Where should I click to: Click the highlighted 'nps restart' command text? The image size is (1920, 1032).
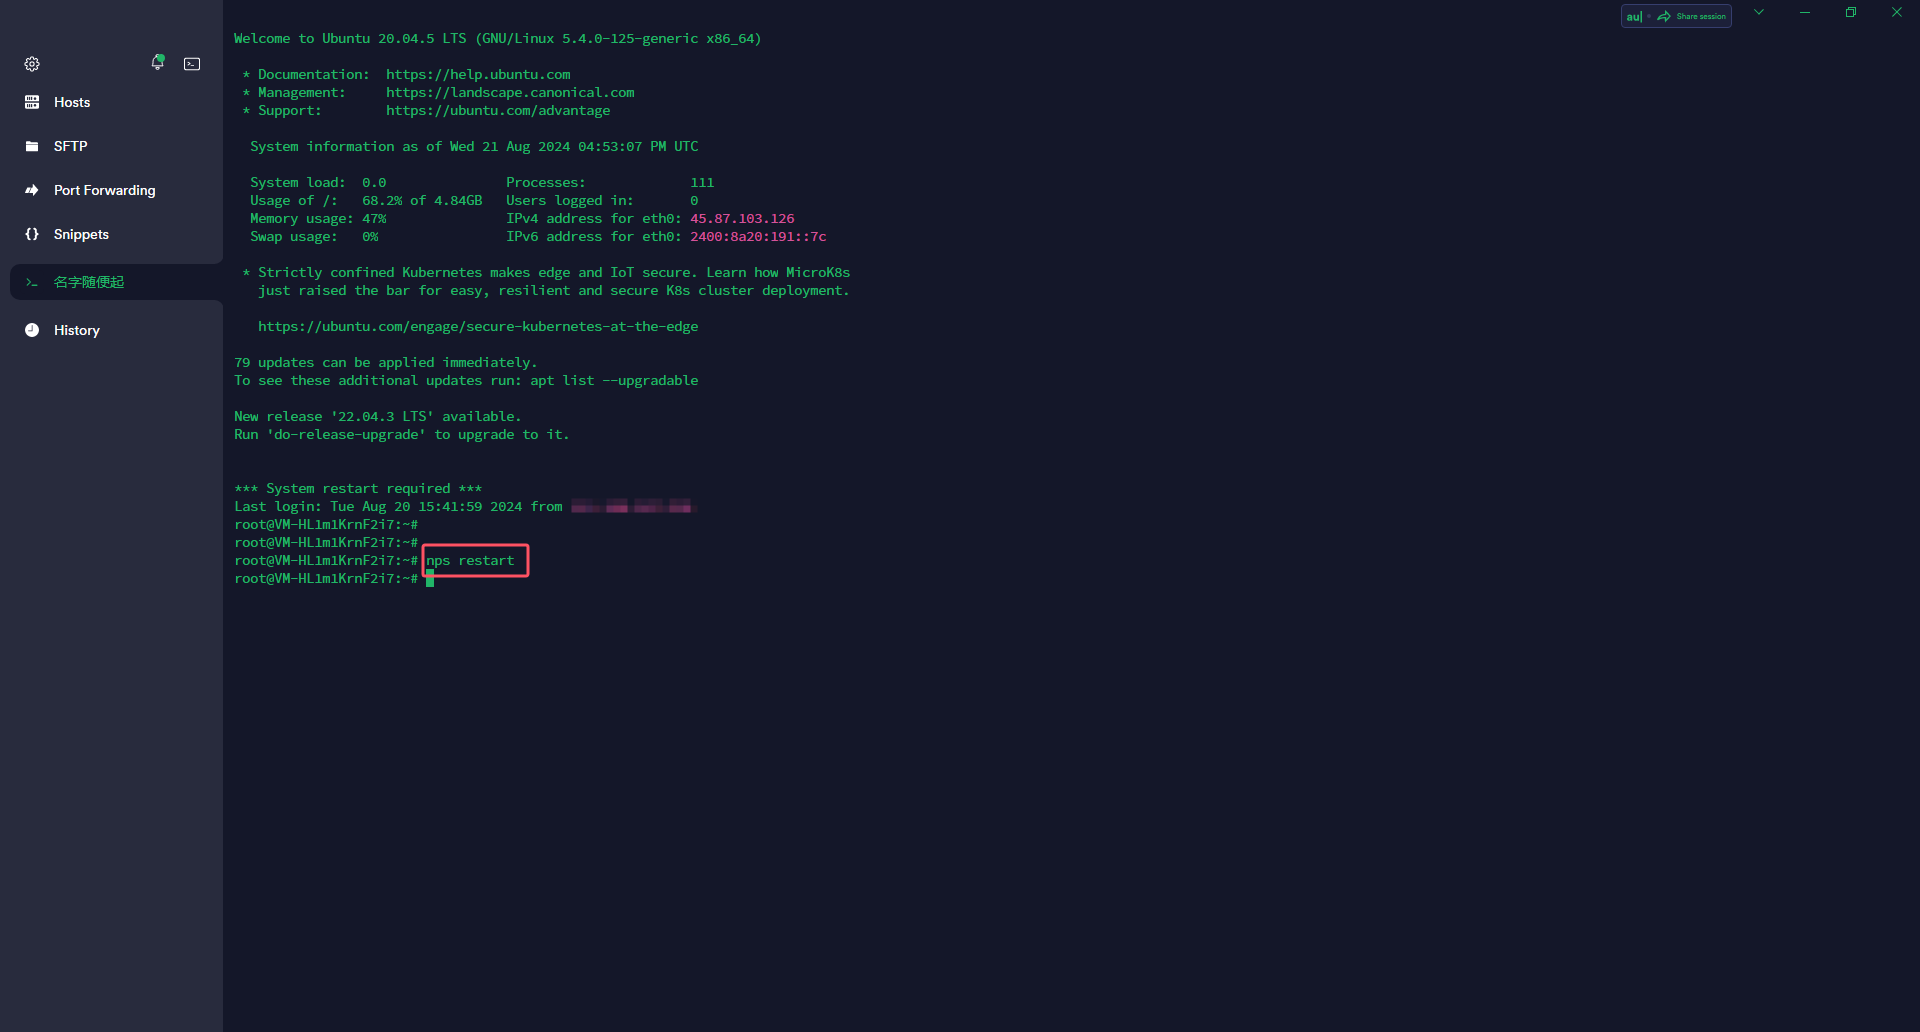pyautogui.click(x=471, y=561)
